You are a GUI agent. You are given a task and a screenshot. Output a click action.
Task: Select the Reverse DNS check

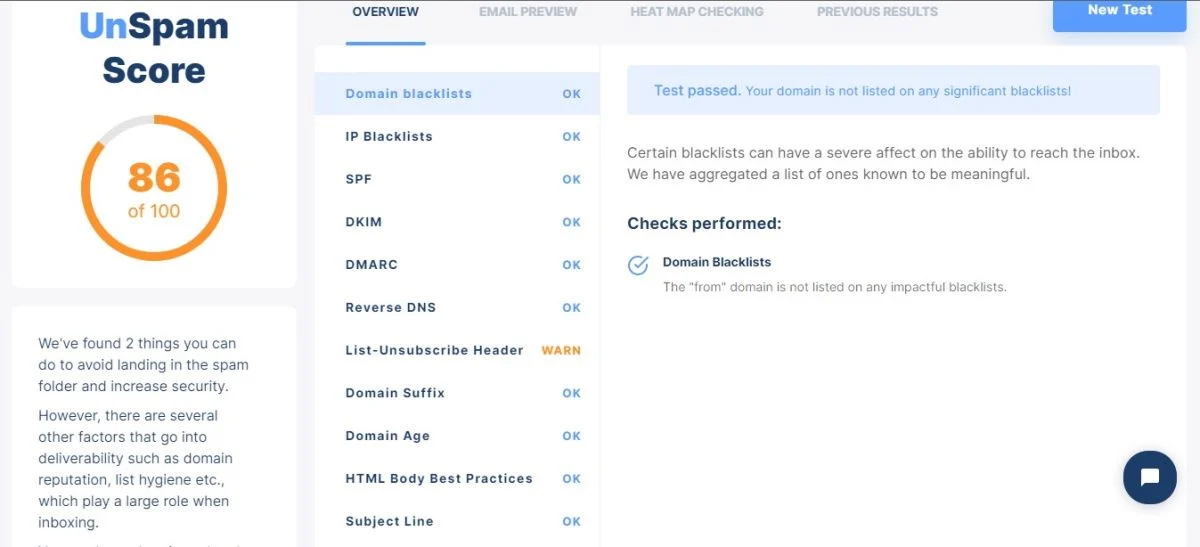(x=457, y=308)
